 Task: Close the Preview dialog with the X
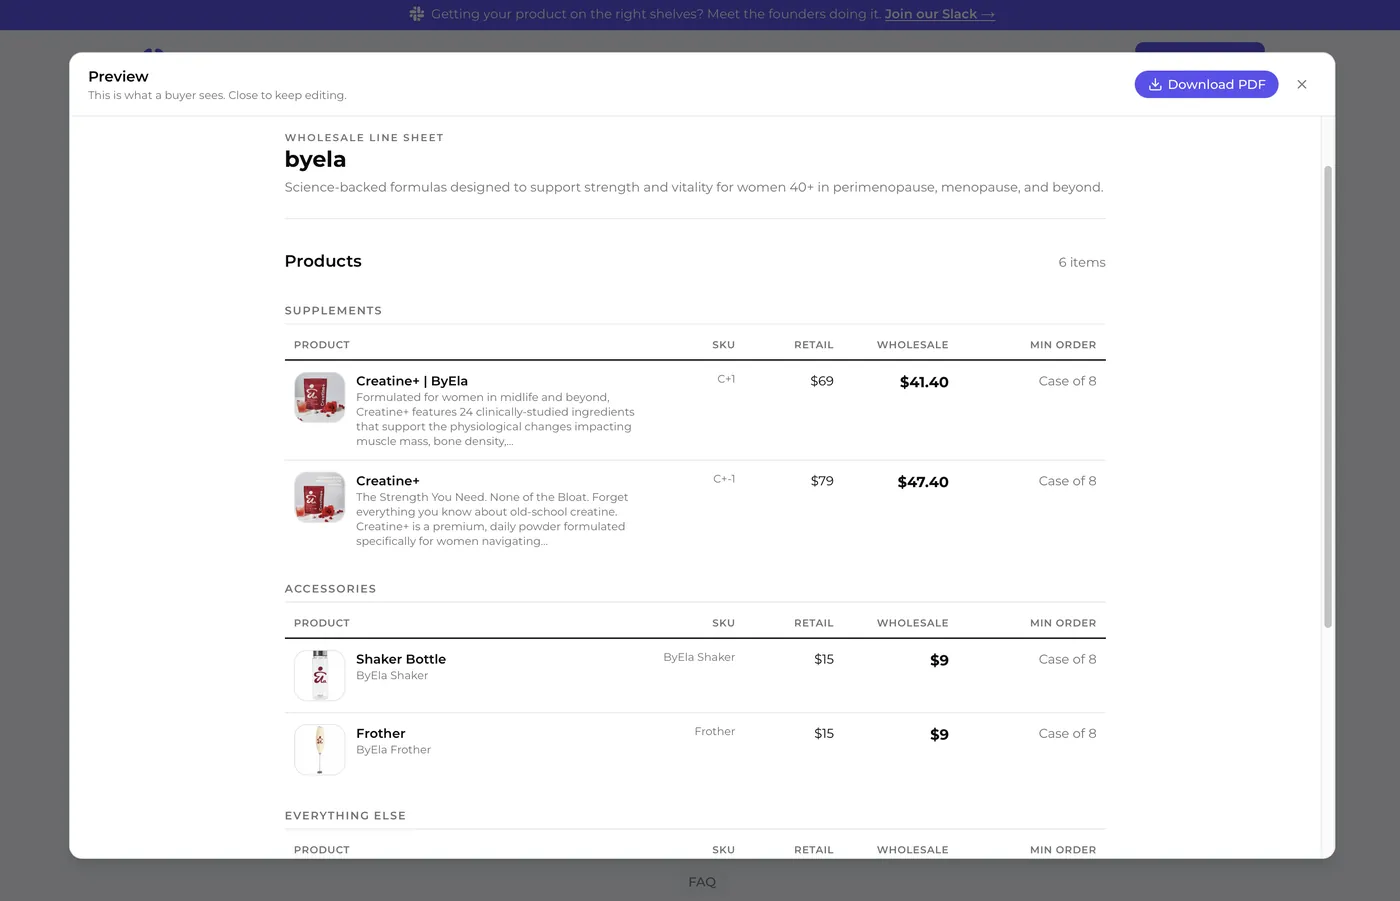[x=1302, y=84]
